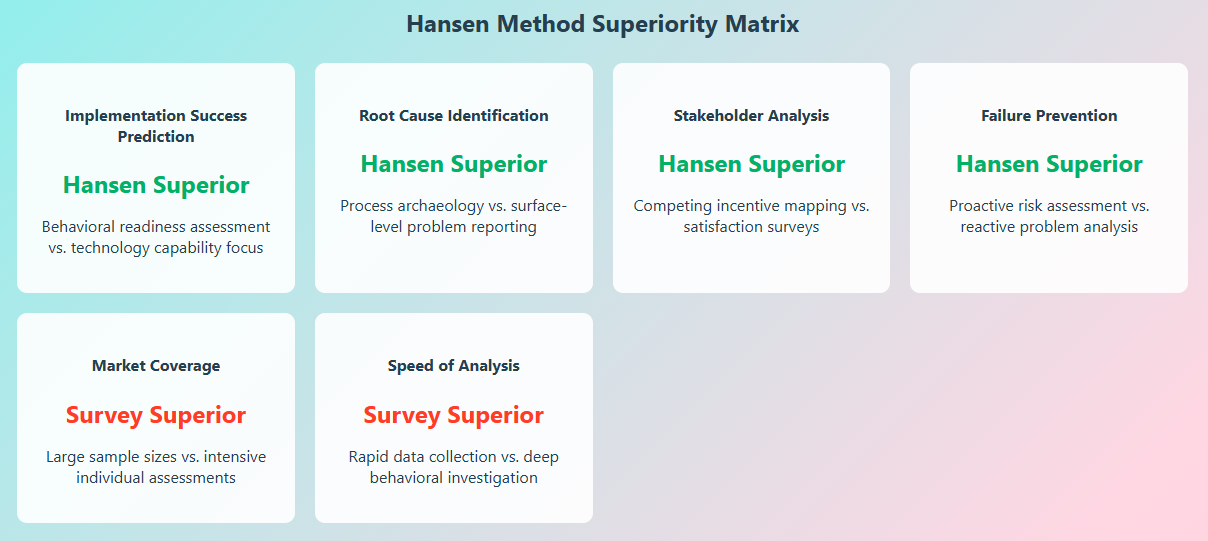Select the Stakeholder Analysis heading
The image size is (1208, 541).
(751, 115)
